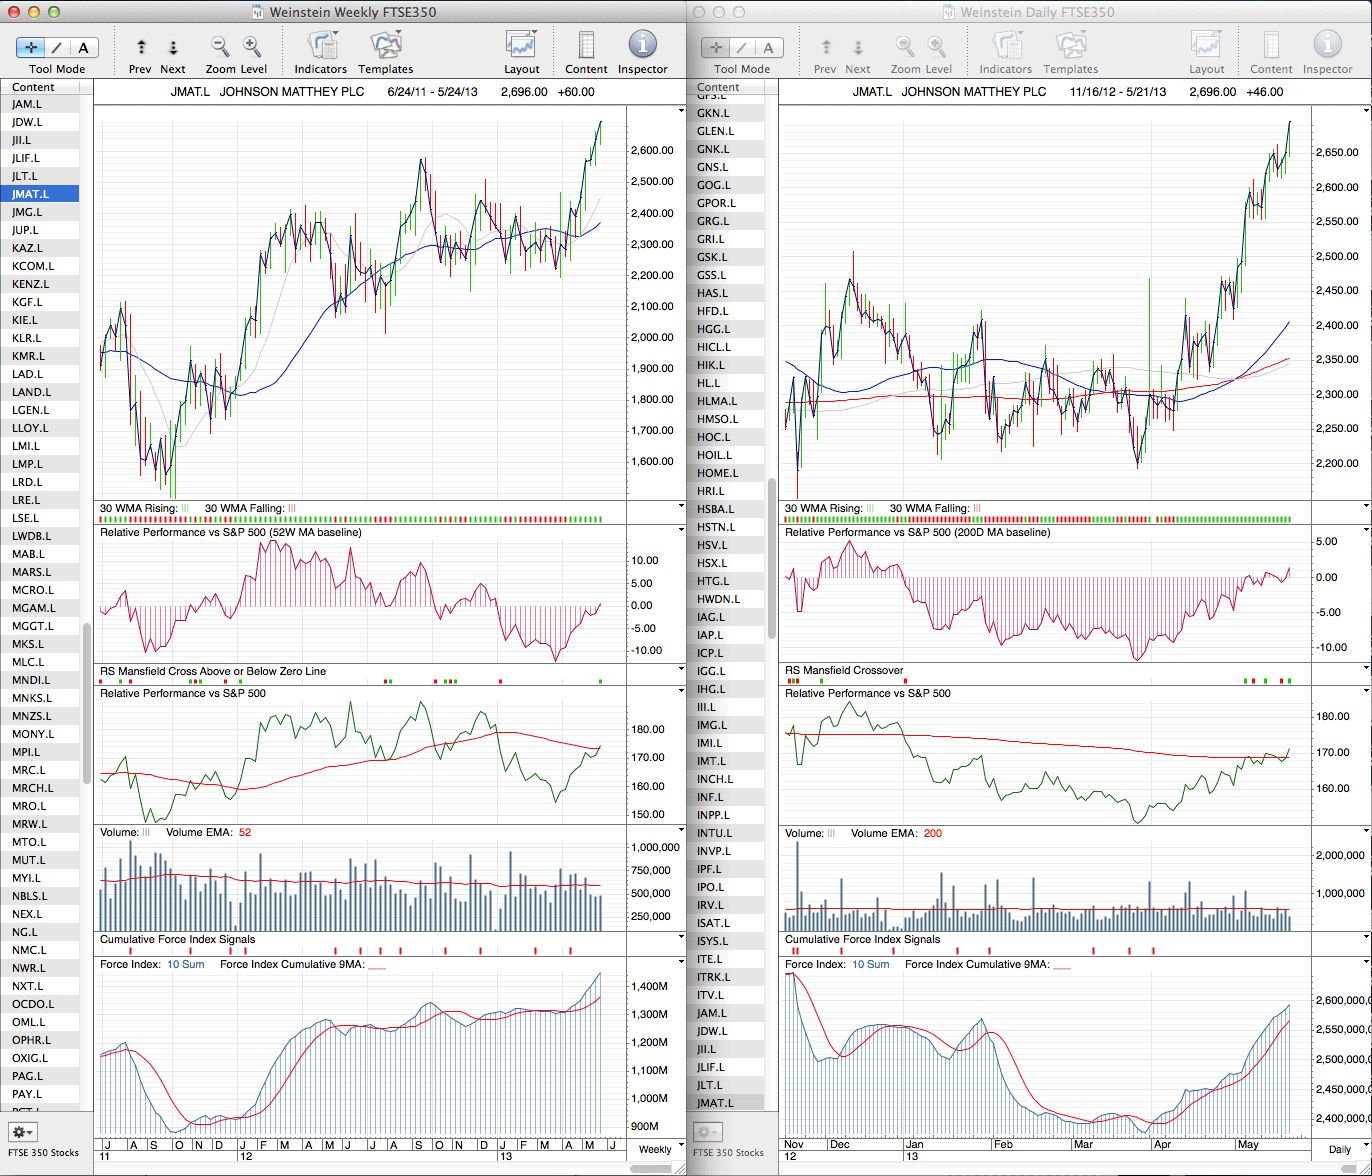Open Templates in the Weinstein Weekly toolbar

(x=385, y=46)
